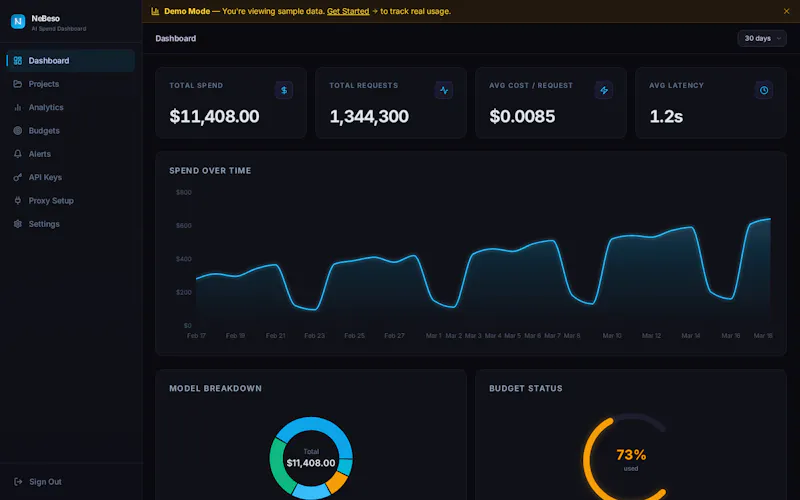Image resolution: width=800 pixels, height=500 pixels.
Task: Click the clock icon on Avg Latency card
Action: click(x=764, y=90)
